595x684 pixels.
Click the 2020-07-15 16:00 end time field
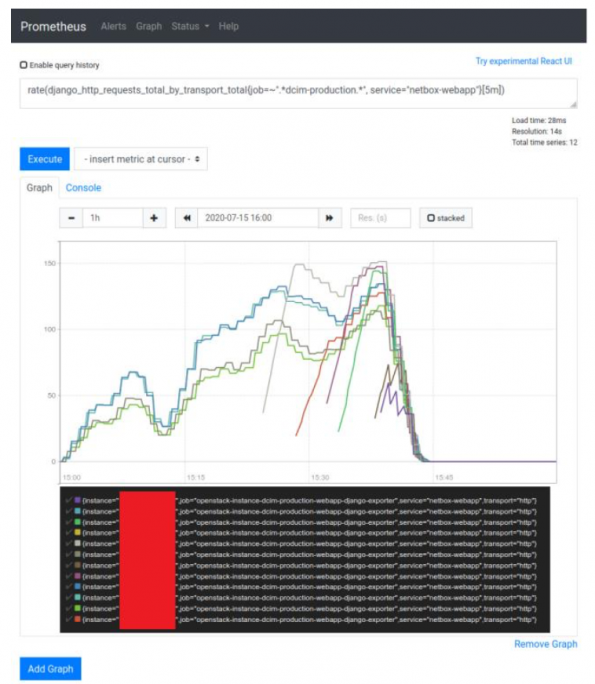pyautogui.click(x=258, y=218)
